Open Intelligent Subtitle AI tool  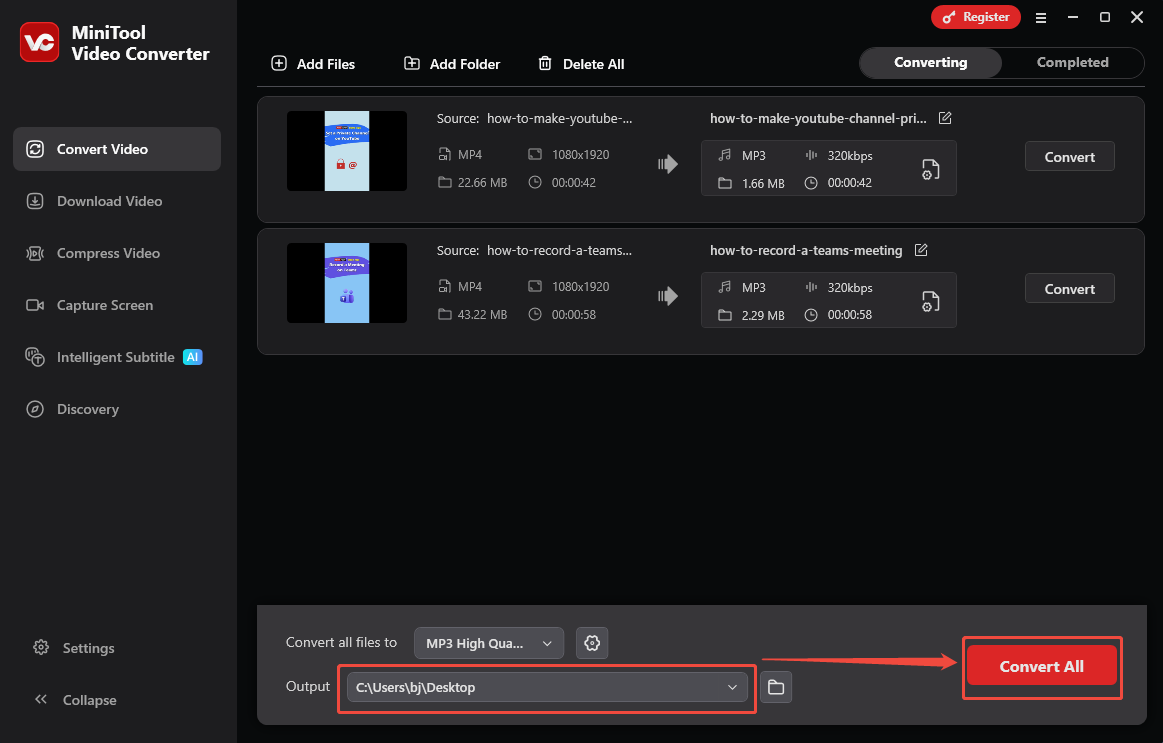click(116, 356)
